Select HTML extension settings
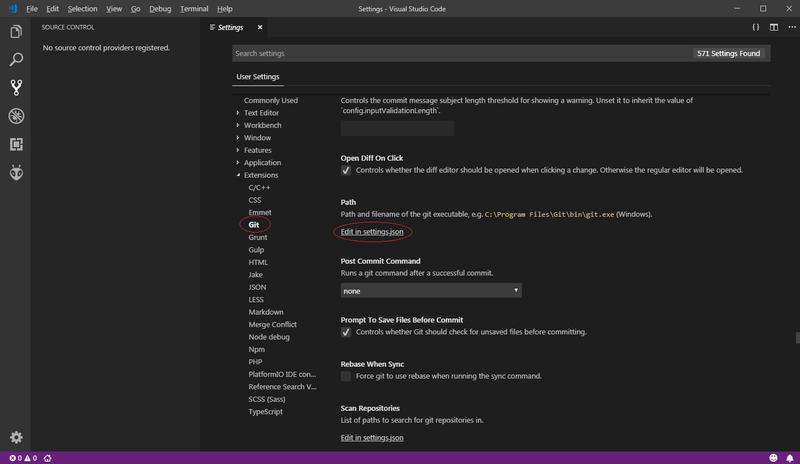Image resolution: width=800 pixels, height=464 pixels. pyautogui.click(x=258, y=262)
